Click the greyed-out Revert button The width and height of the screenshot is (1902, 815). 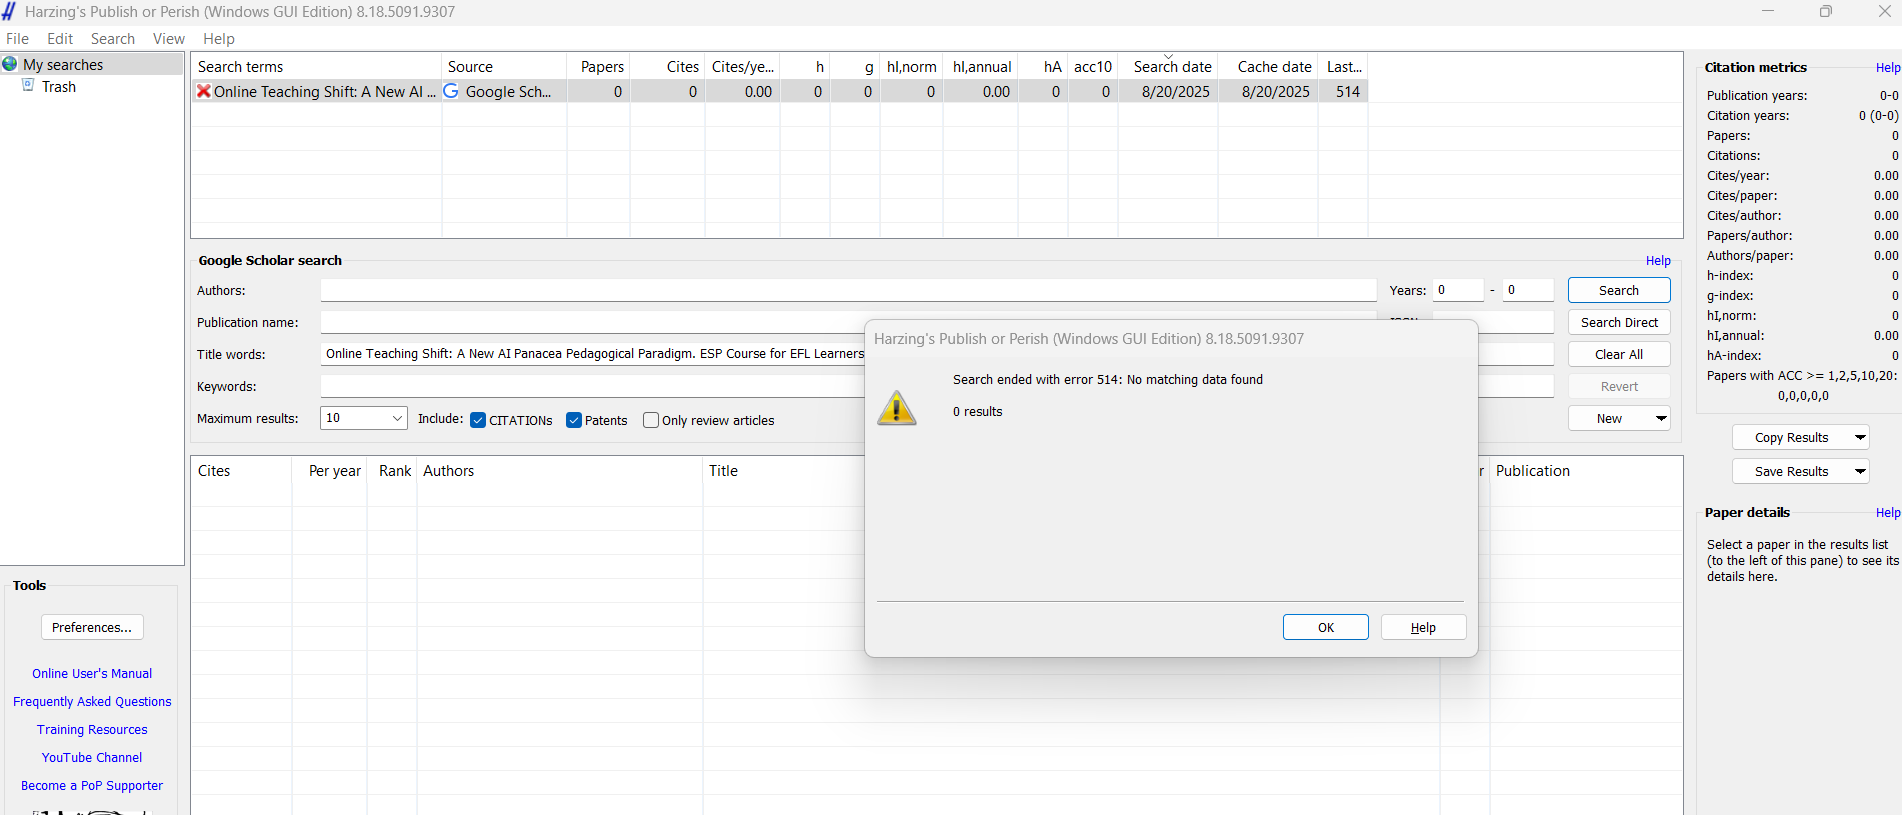[1619, 386]
